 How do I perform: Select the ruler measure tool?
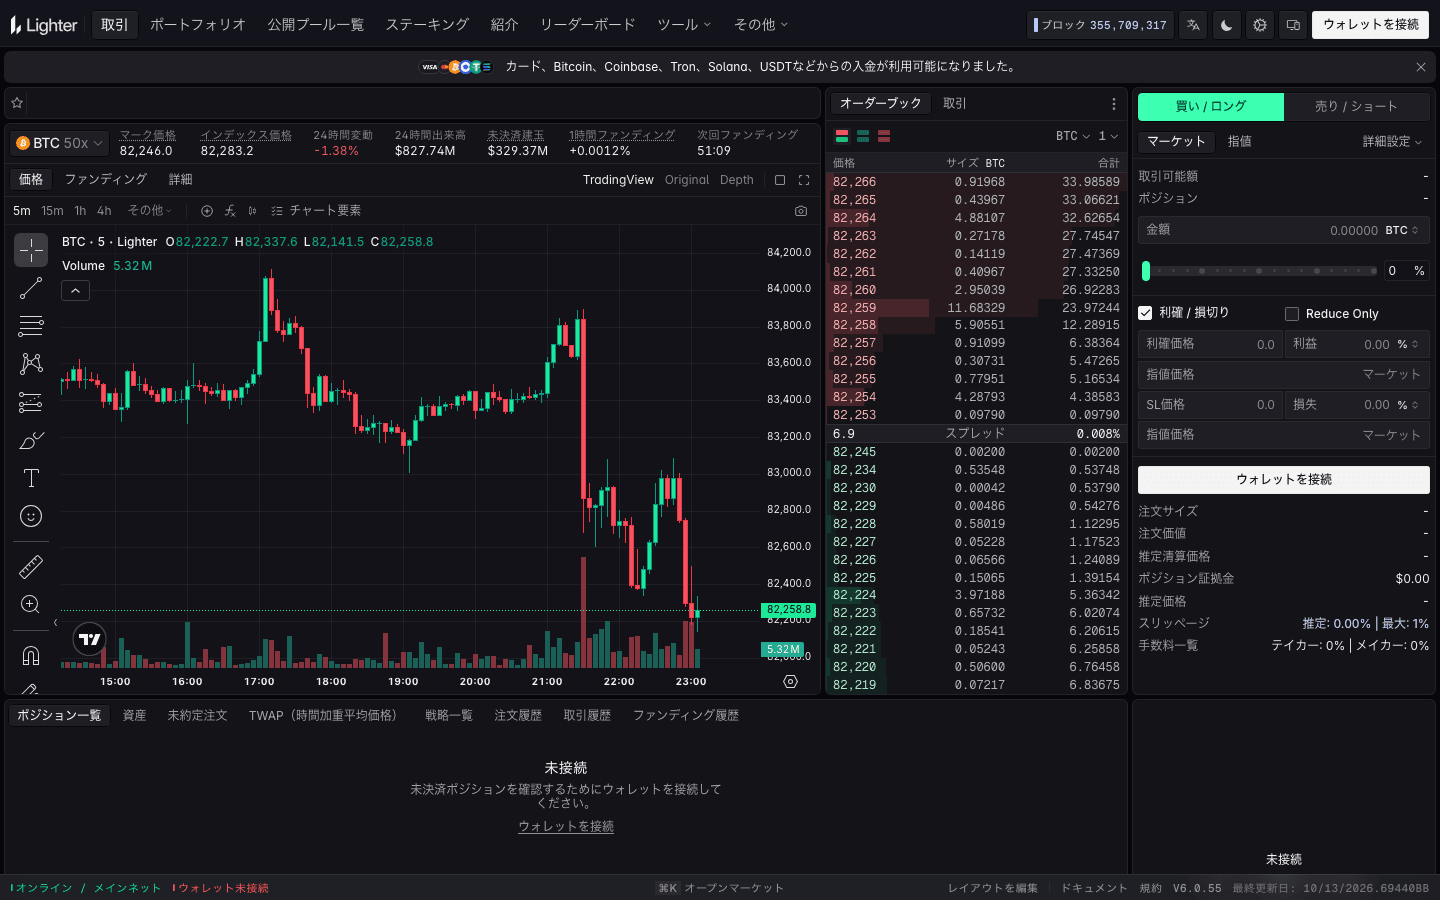[31, 567]
